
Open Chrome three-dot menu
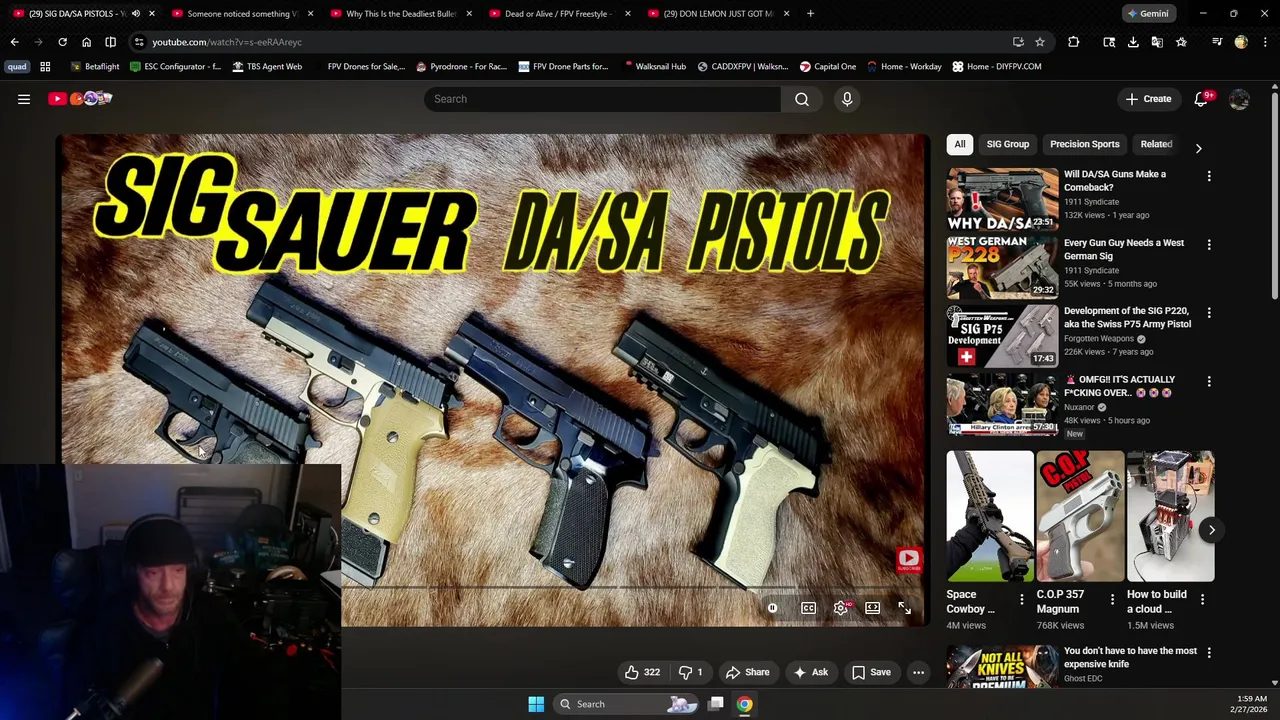click(1266, 42)
